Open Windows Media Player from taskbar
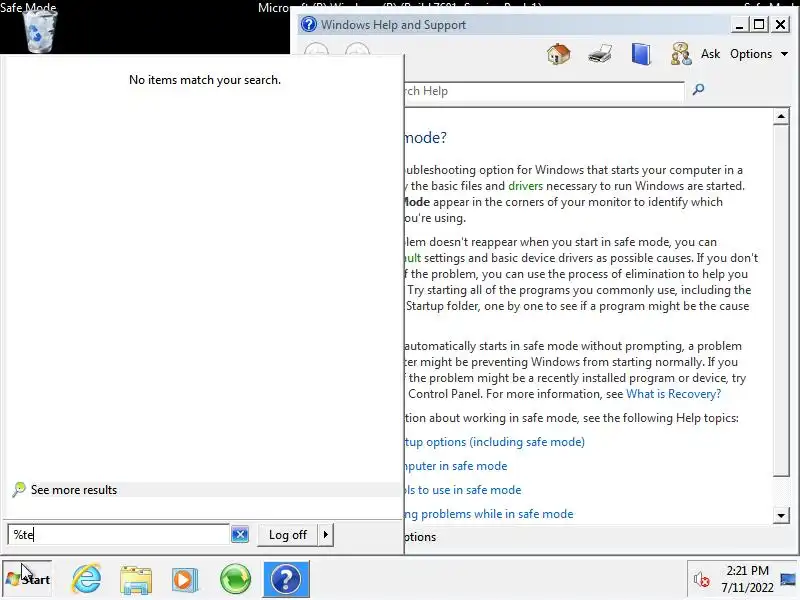The height and width of the screenshot is (600, 800). 185,580
